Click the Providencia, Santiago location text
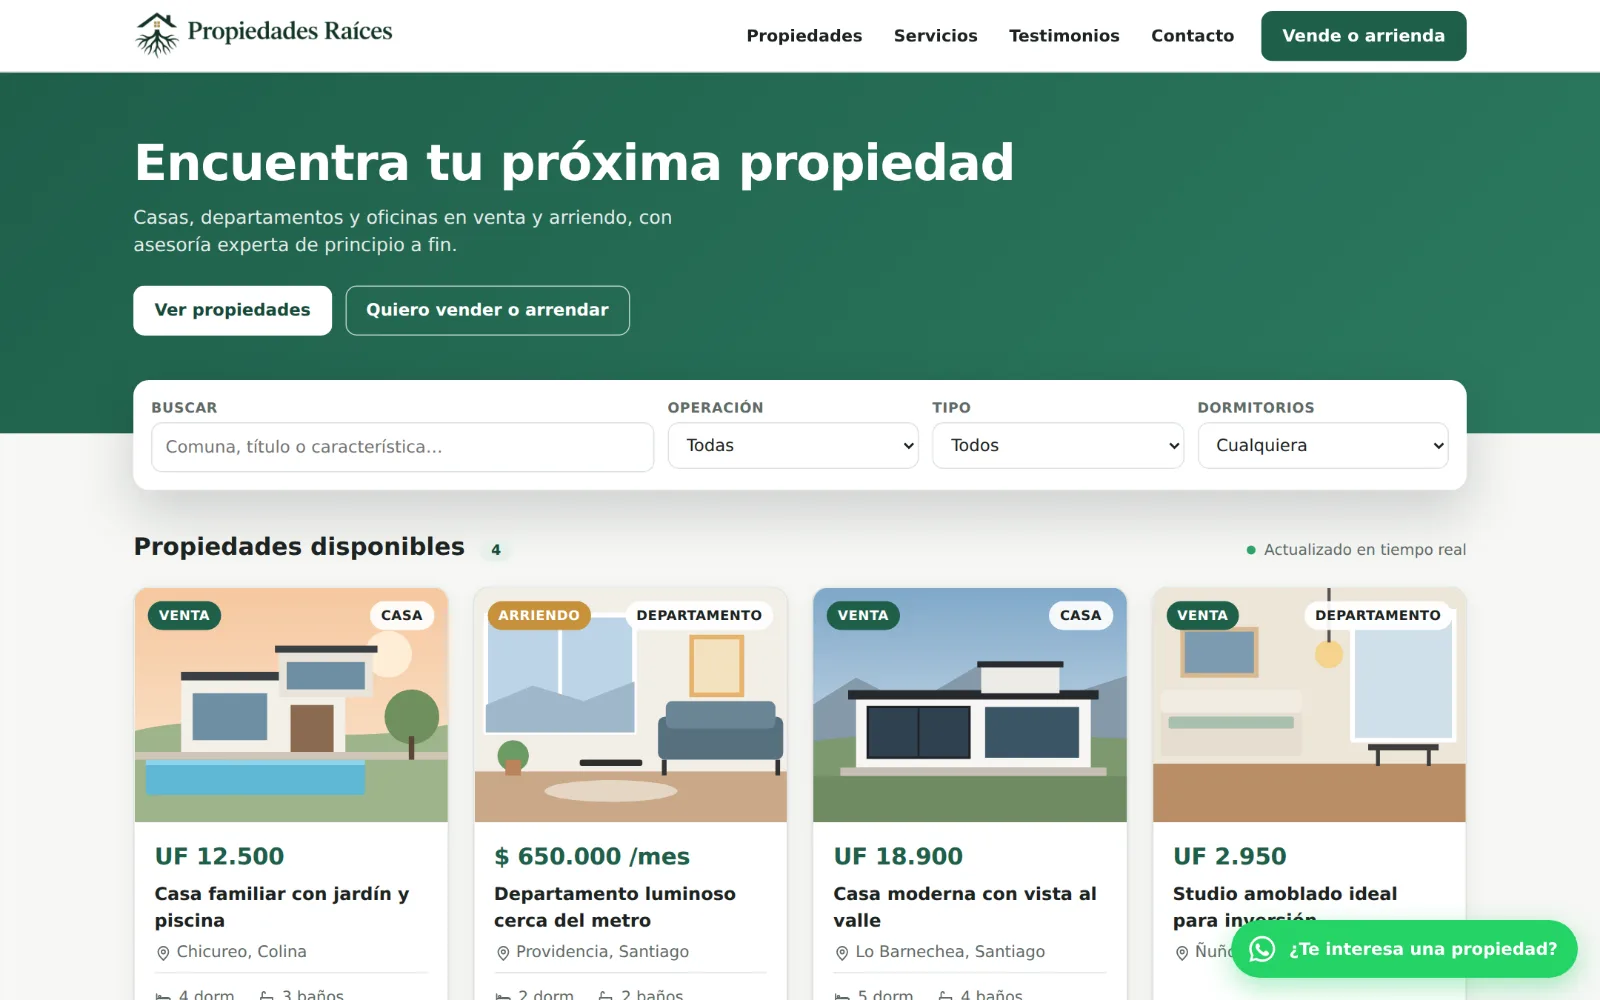Screen dimensions: 1600x1000 [x=603, y=952]
